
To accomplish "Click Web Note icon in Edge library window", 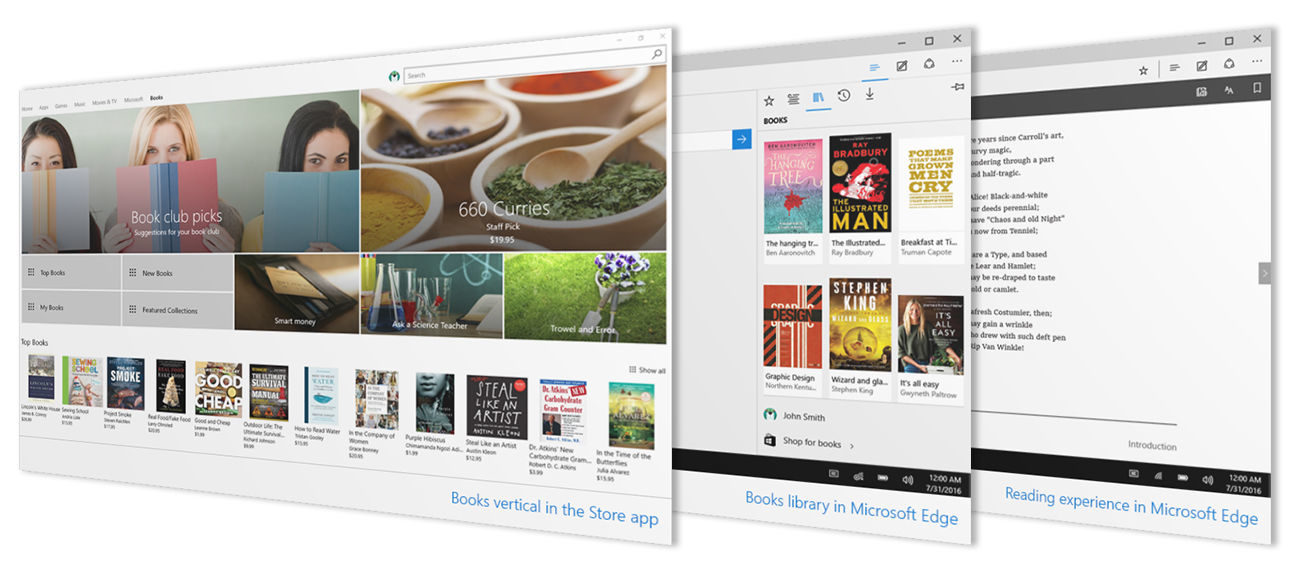I will 902,66.
